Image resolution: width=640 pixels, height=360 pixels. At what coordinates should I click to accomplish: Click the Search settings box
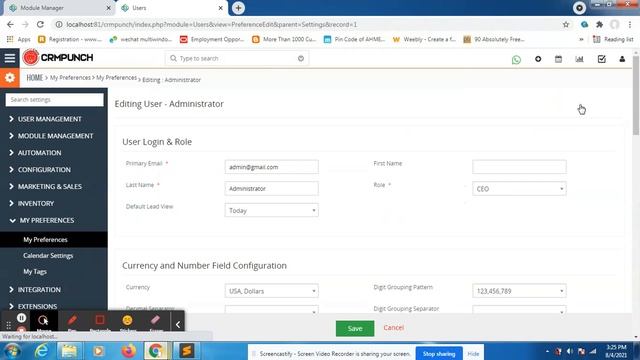coord(54,100)
